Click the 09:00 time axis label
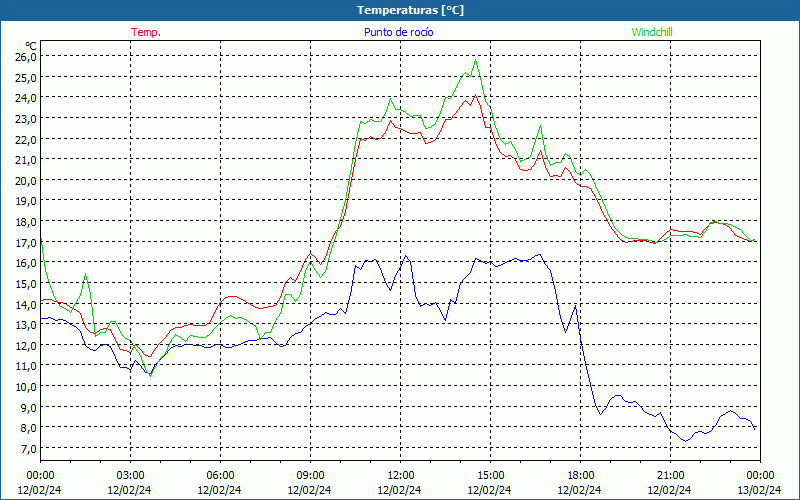This screenshot has width=800, height=500. [x=310, y=476]
